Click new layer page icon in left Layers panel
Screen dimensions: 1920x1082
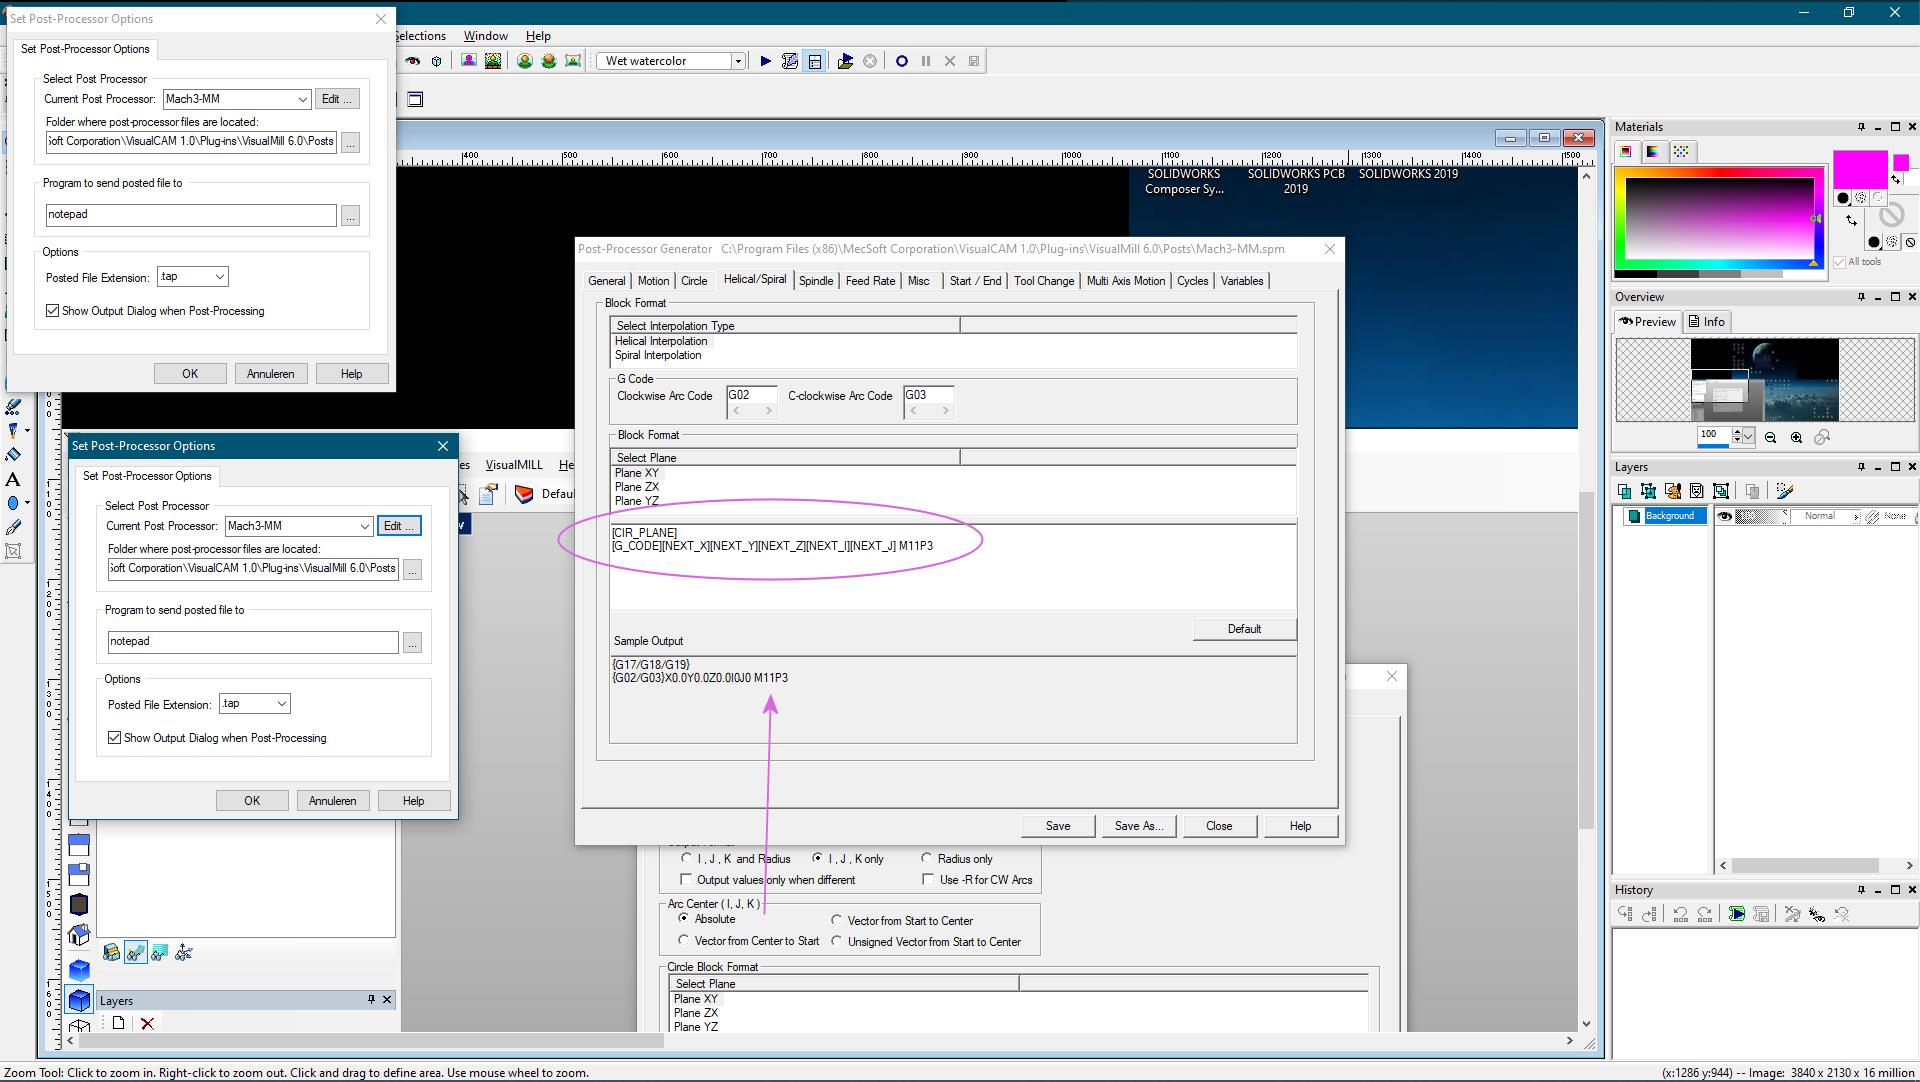(118, 1023)
